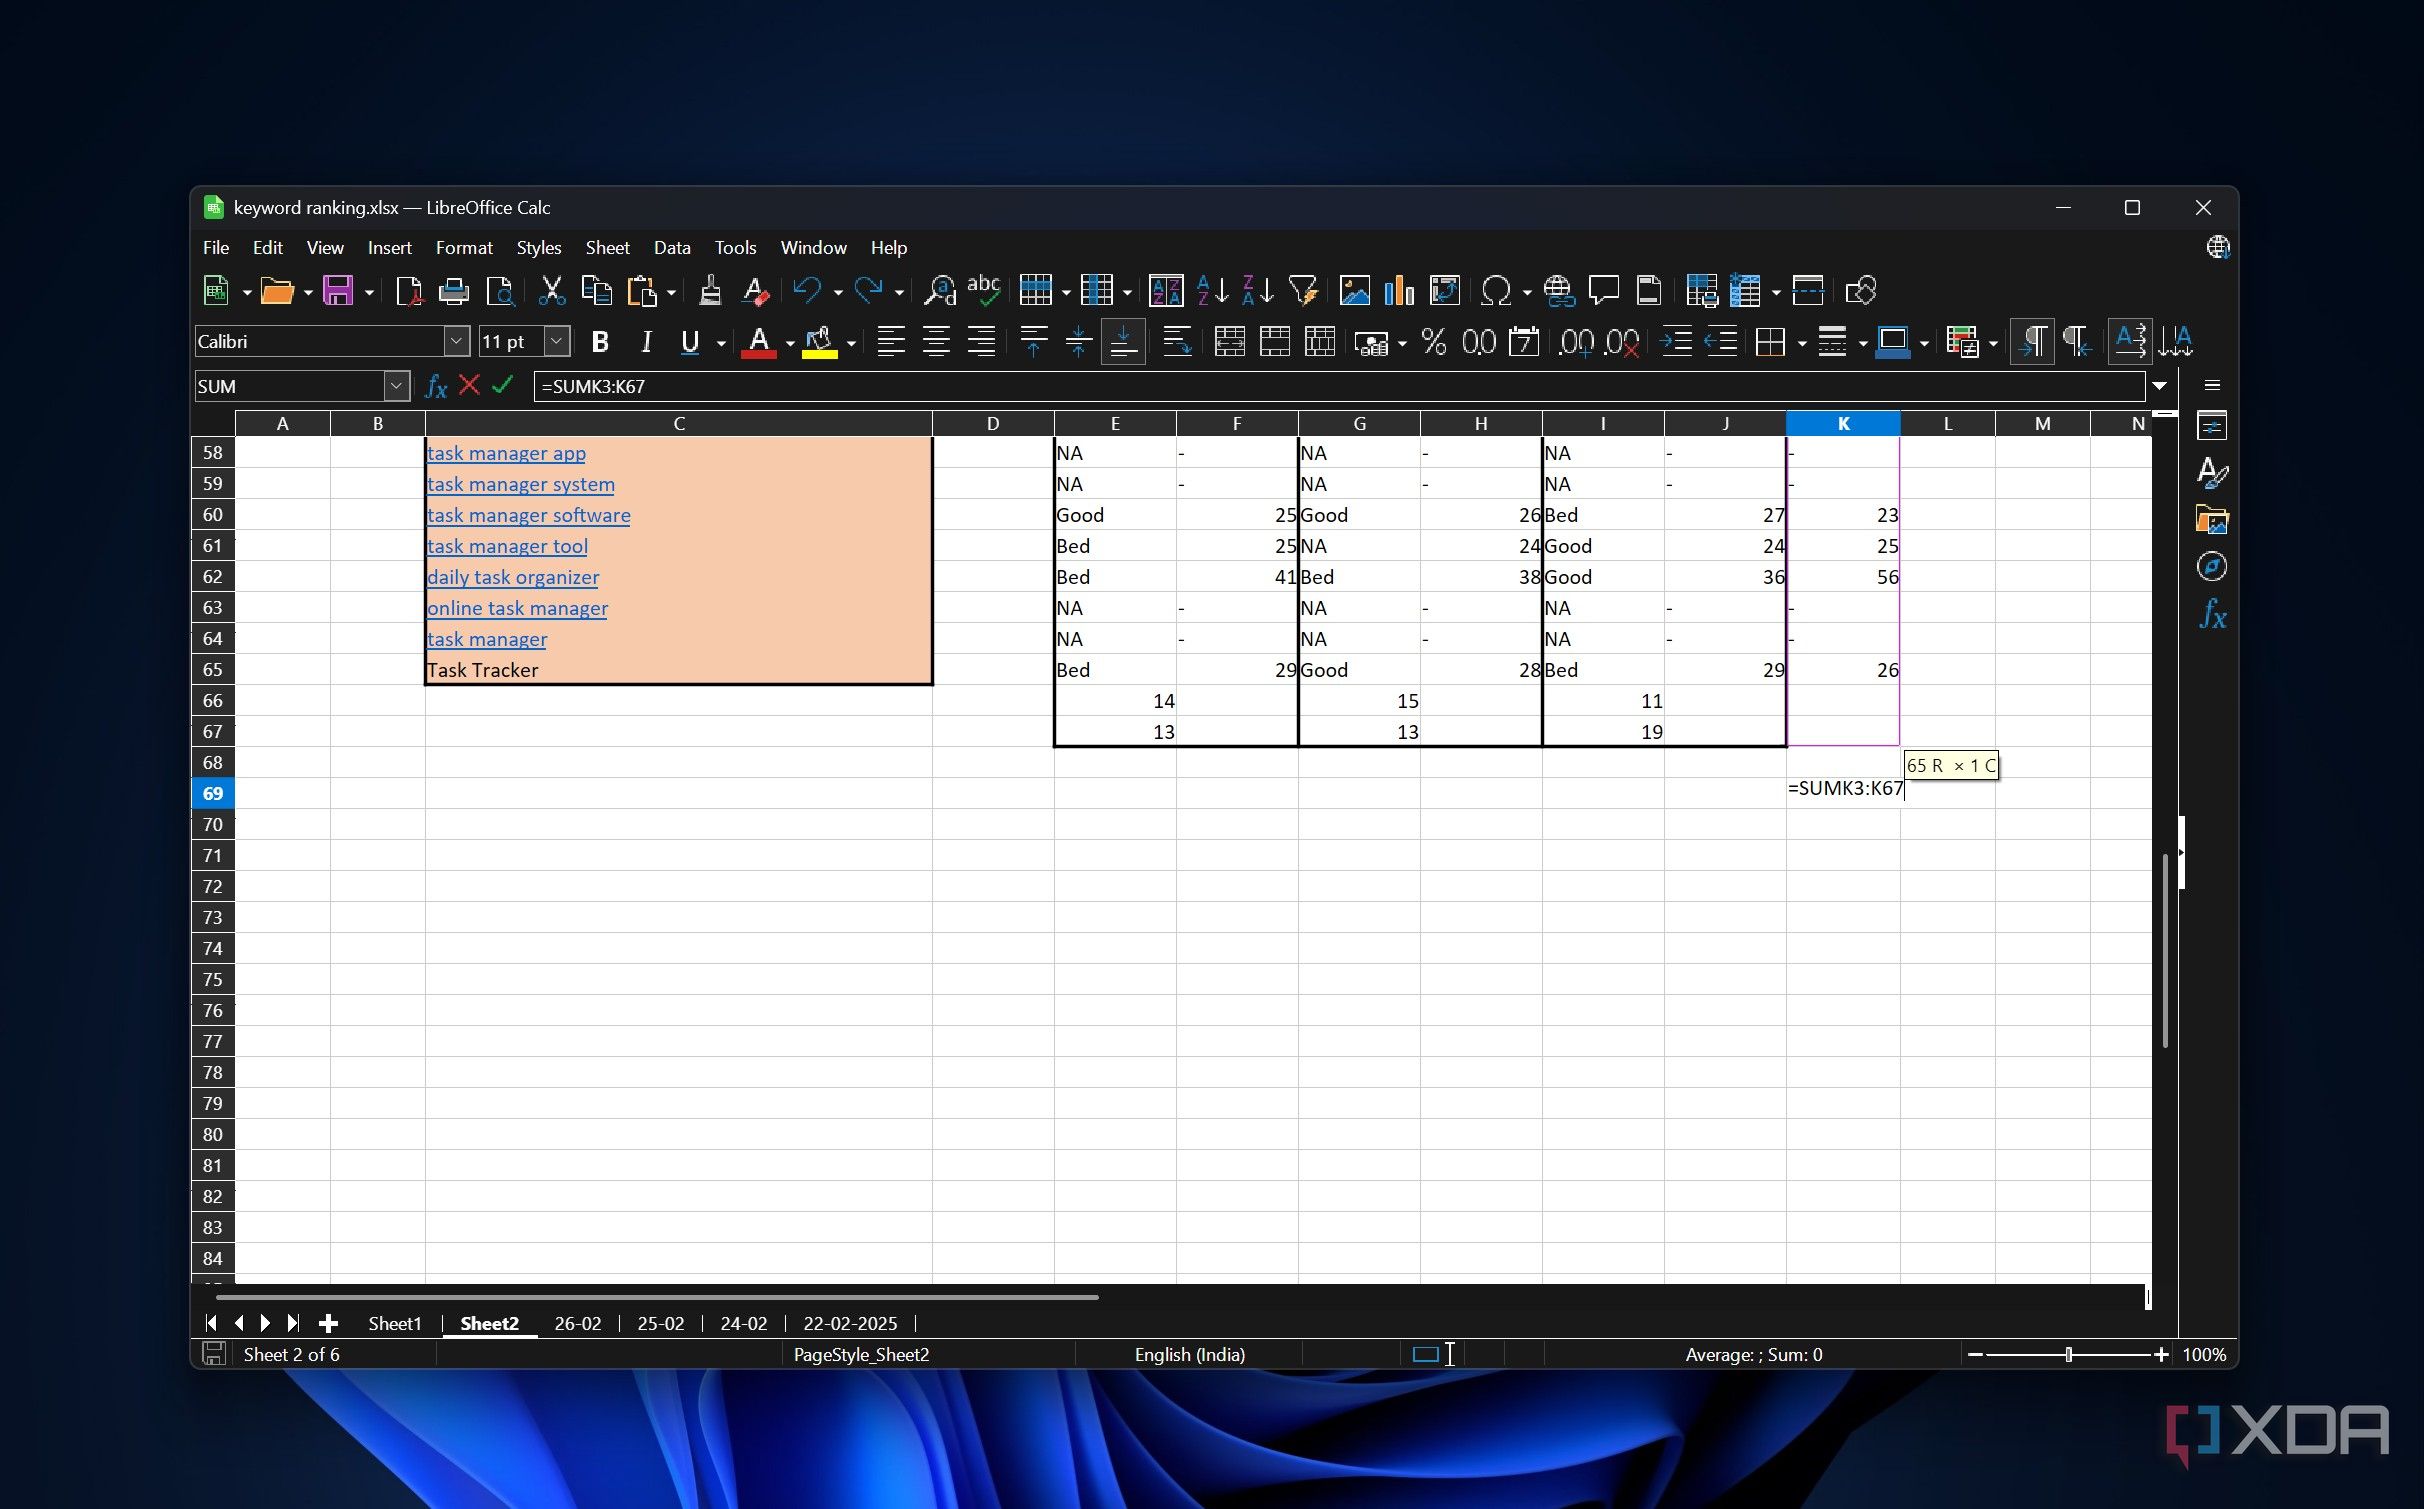2424x1509 pixels.
Task: Expand the formula bar
Action: [x=2159, y=386]
